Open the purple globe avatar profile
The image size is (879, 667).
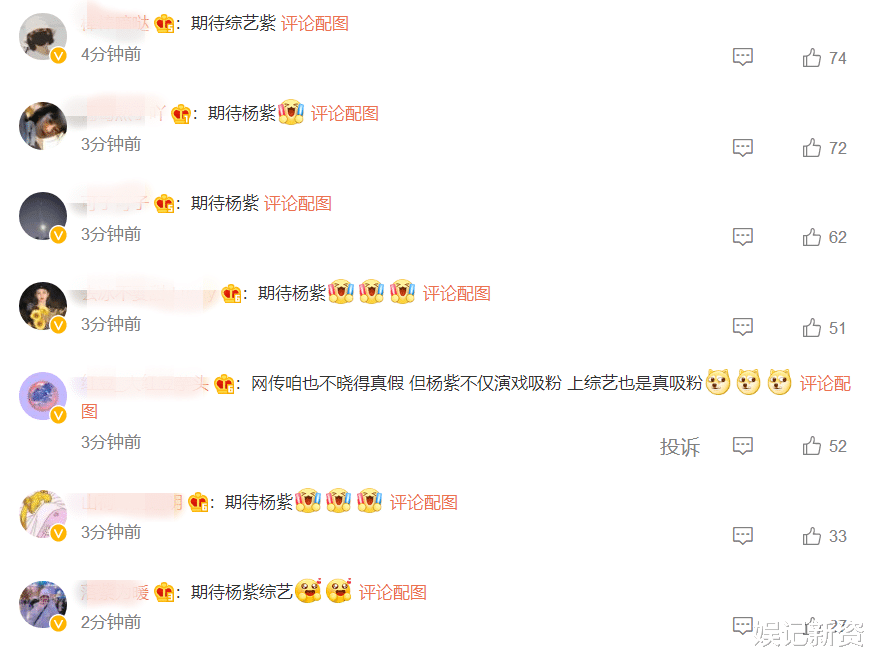tap(43, 396)
